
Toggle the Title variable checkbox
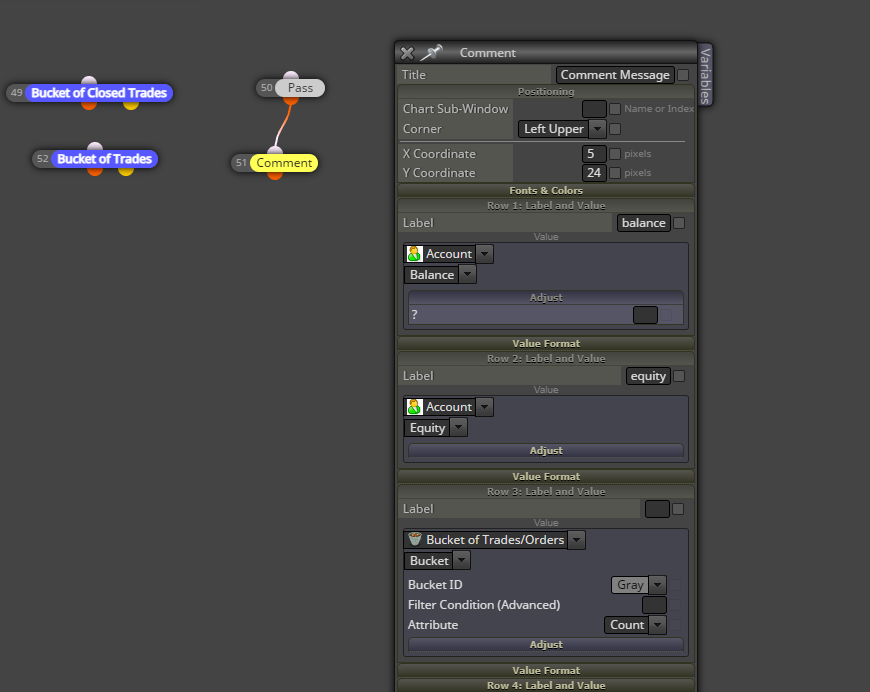point(683,75)
